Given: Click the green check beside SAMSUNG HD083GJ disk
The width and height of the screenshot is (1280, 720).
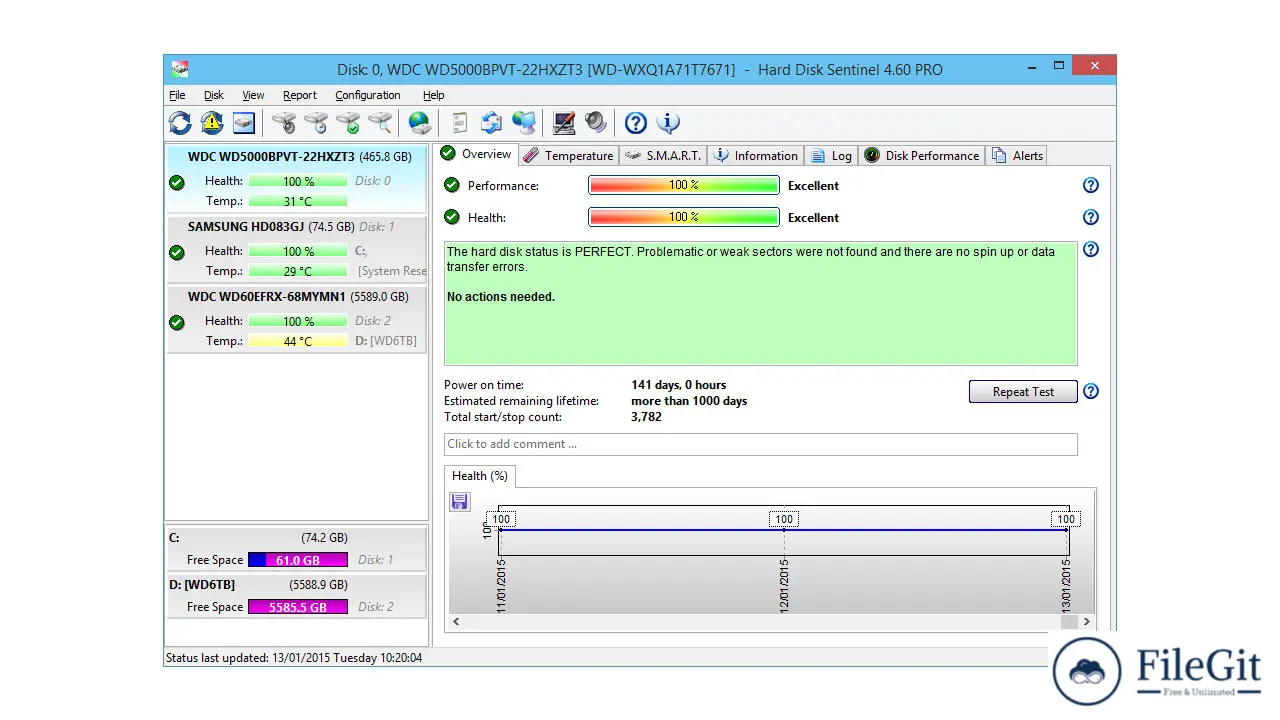Looking at the screenshot, I should [x=177, y=253].
